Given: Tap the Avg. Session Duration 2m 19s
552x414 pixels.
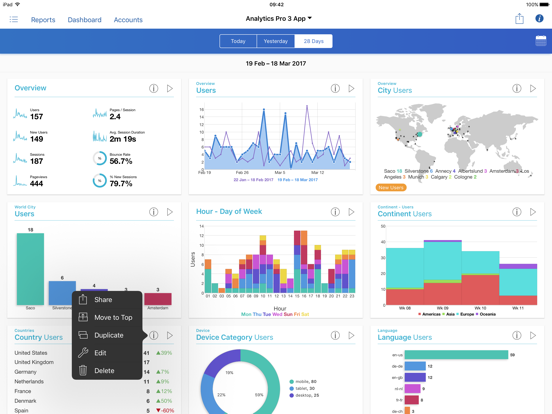Looking at the screenshot, I should click(119, 137).
